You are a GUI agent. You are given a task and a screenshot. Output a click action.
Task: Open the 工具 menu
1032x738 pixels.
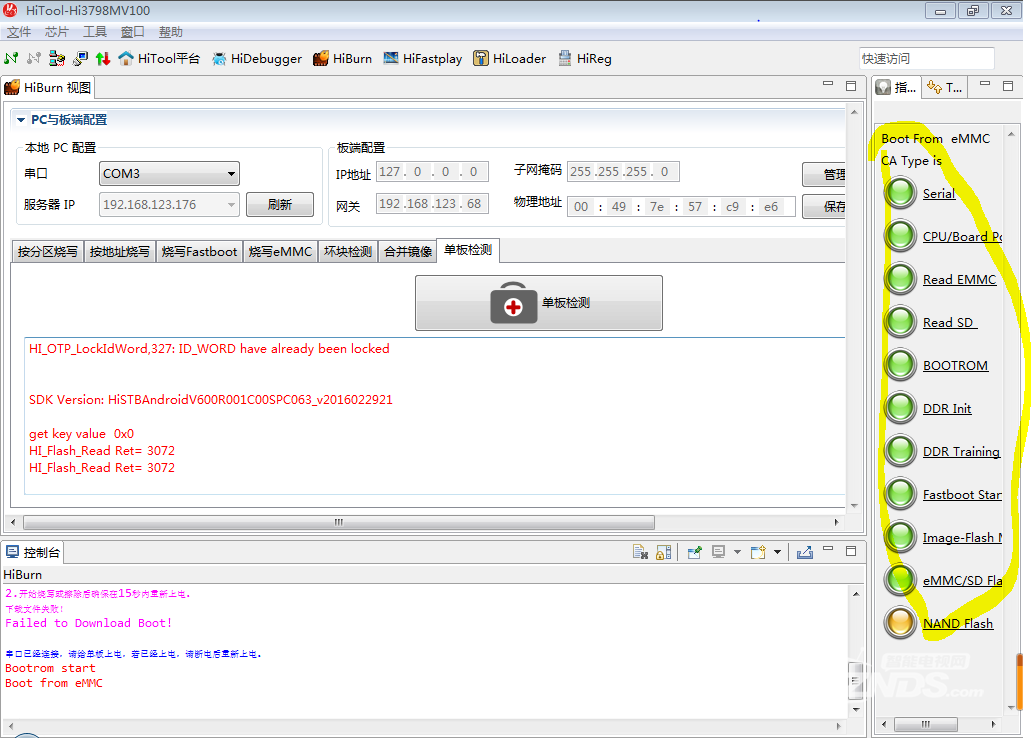click(95, 32)
